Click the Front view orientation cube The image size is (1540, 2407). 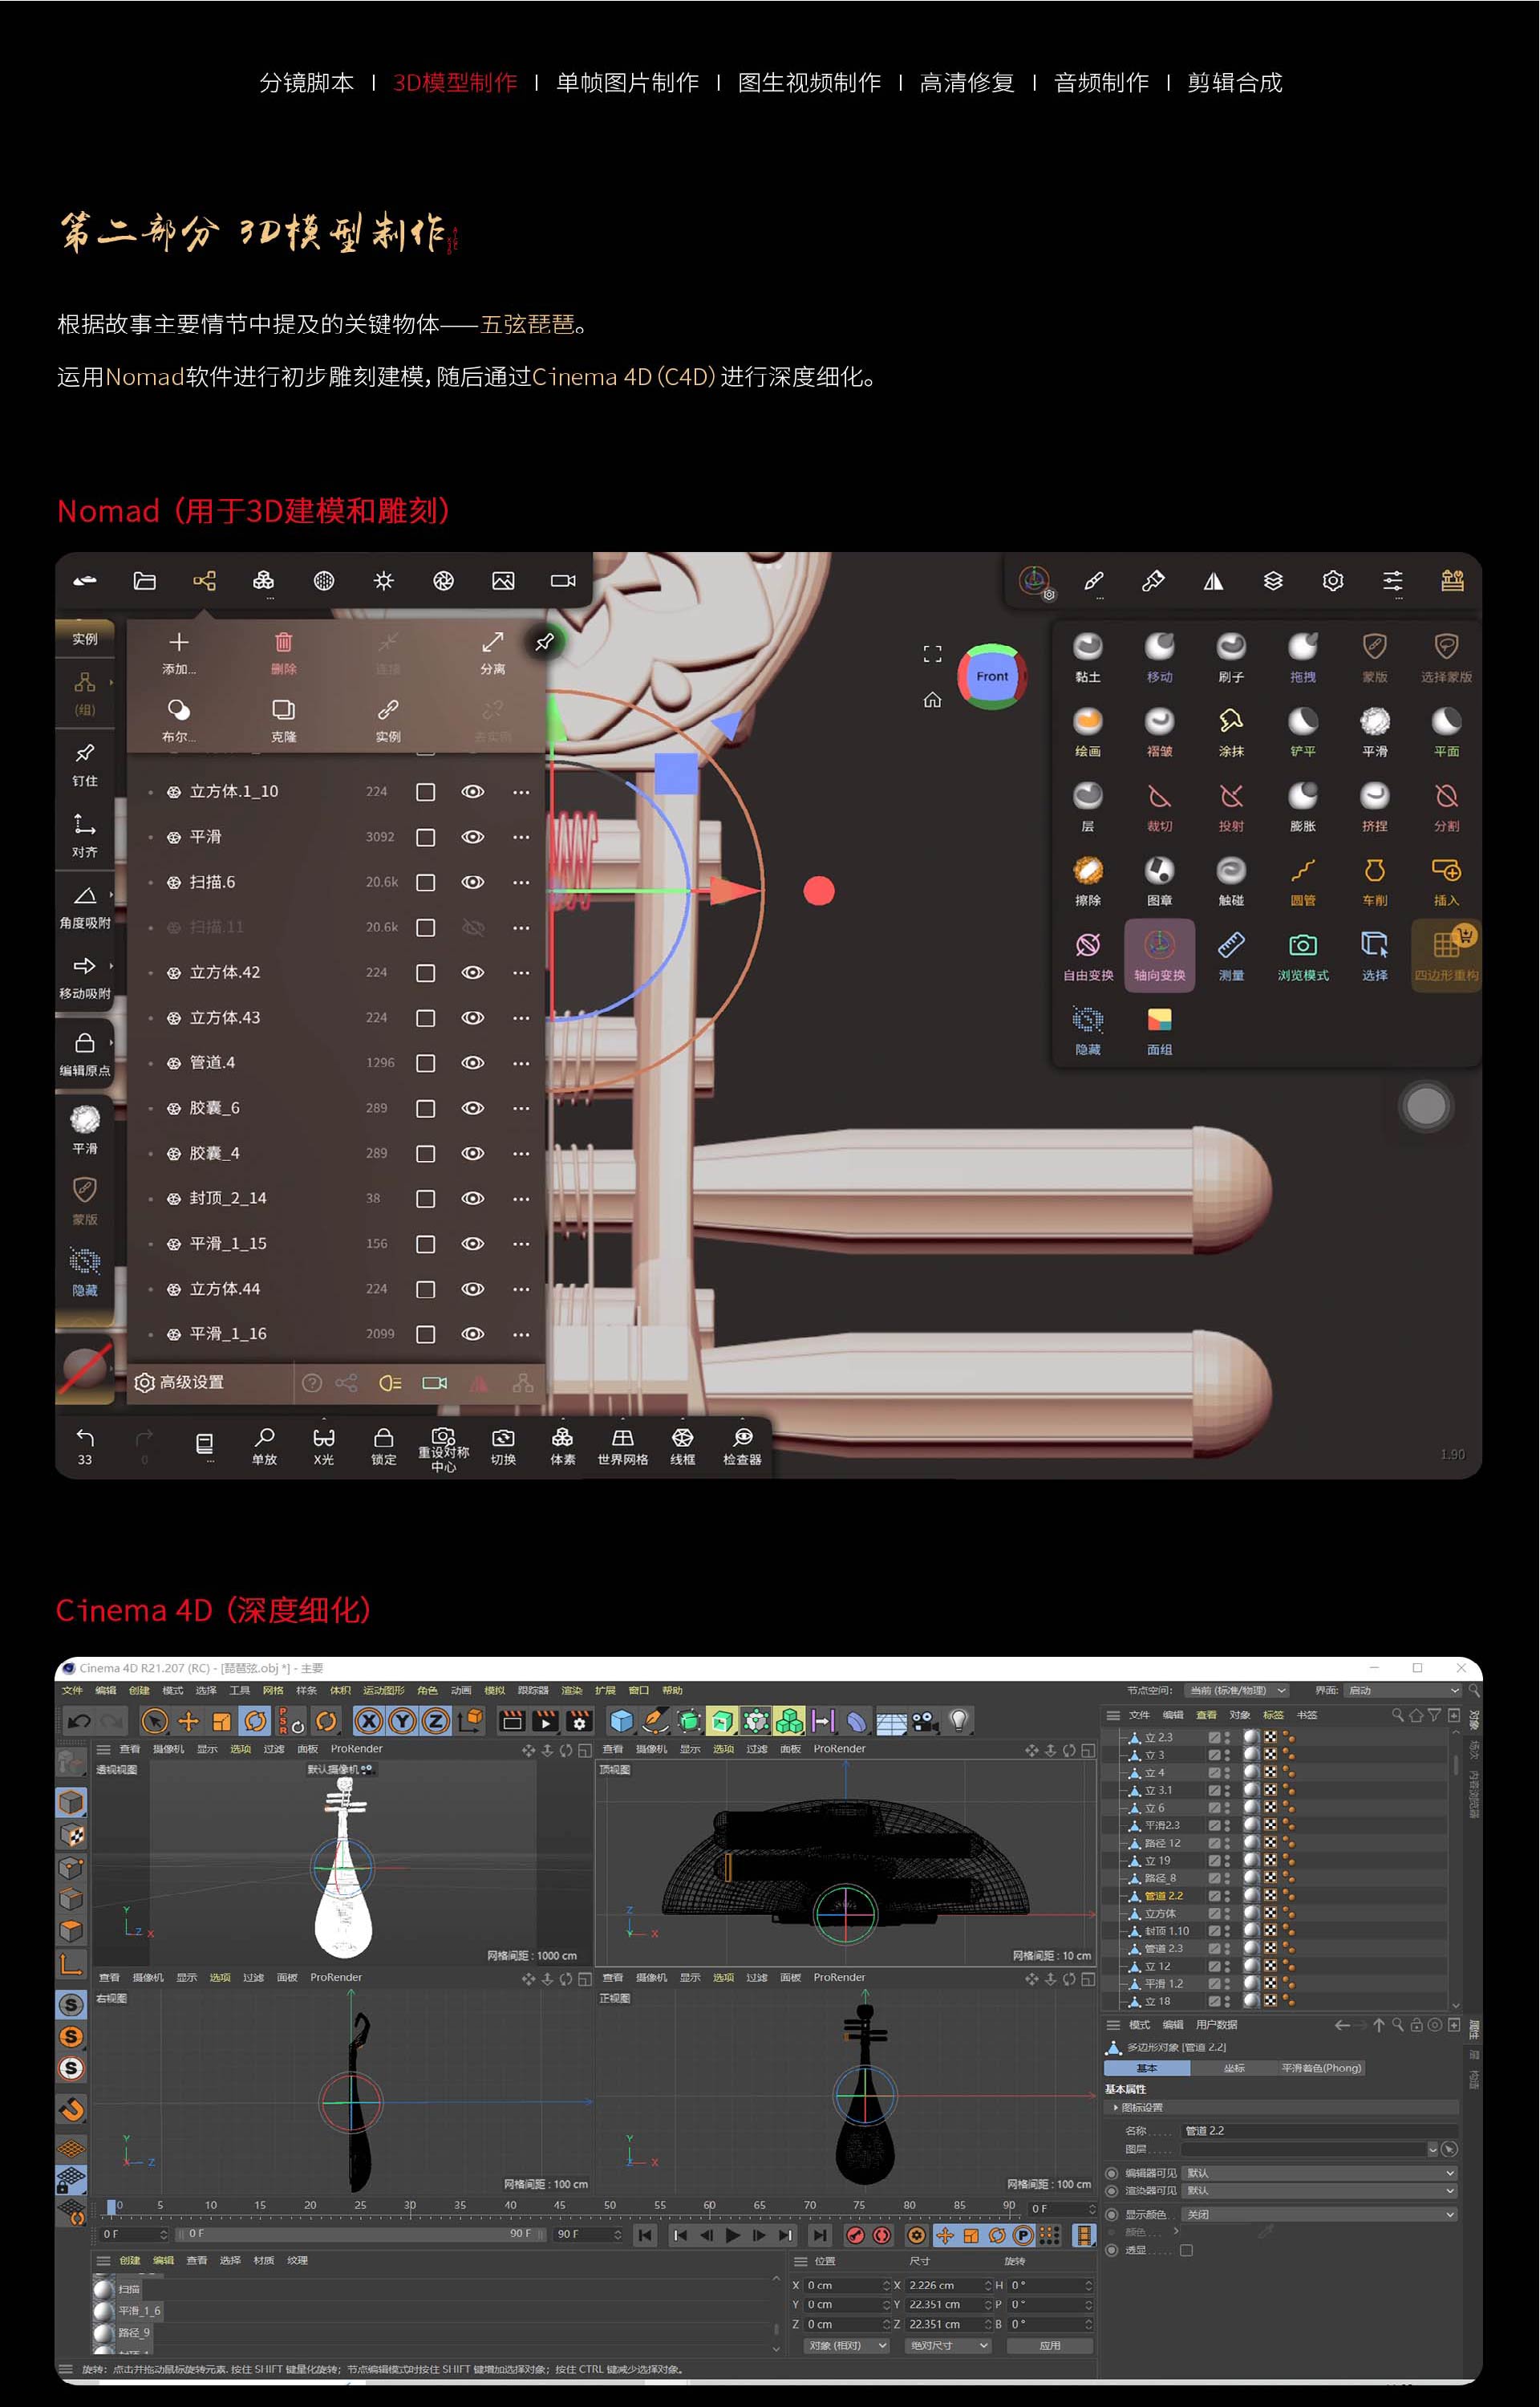(991, 677)
